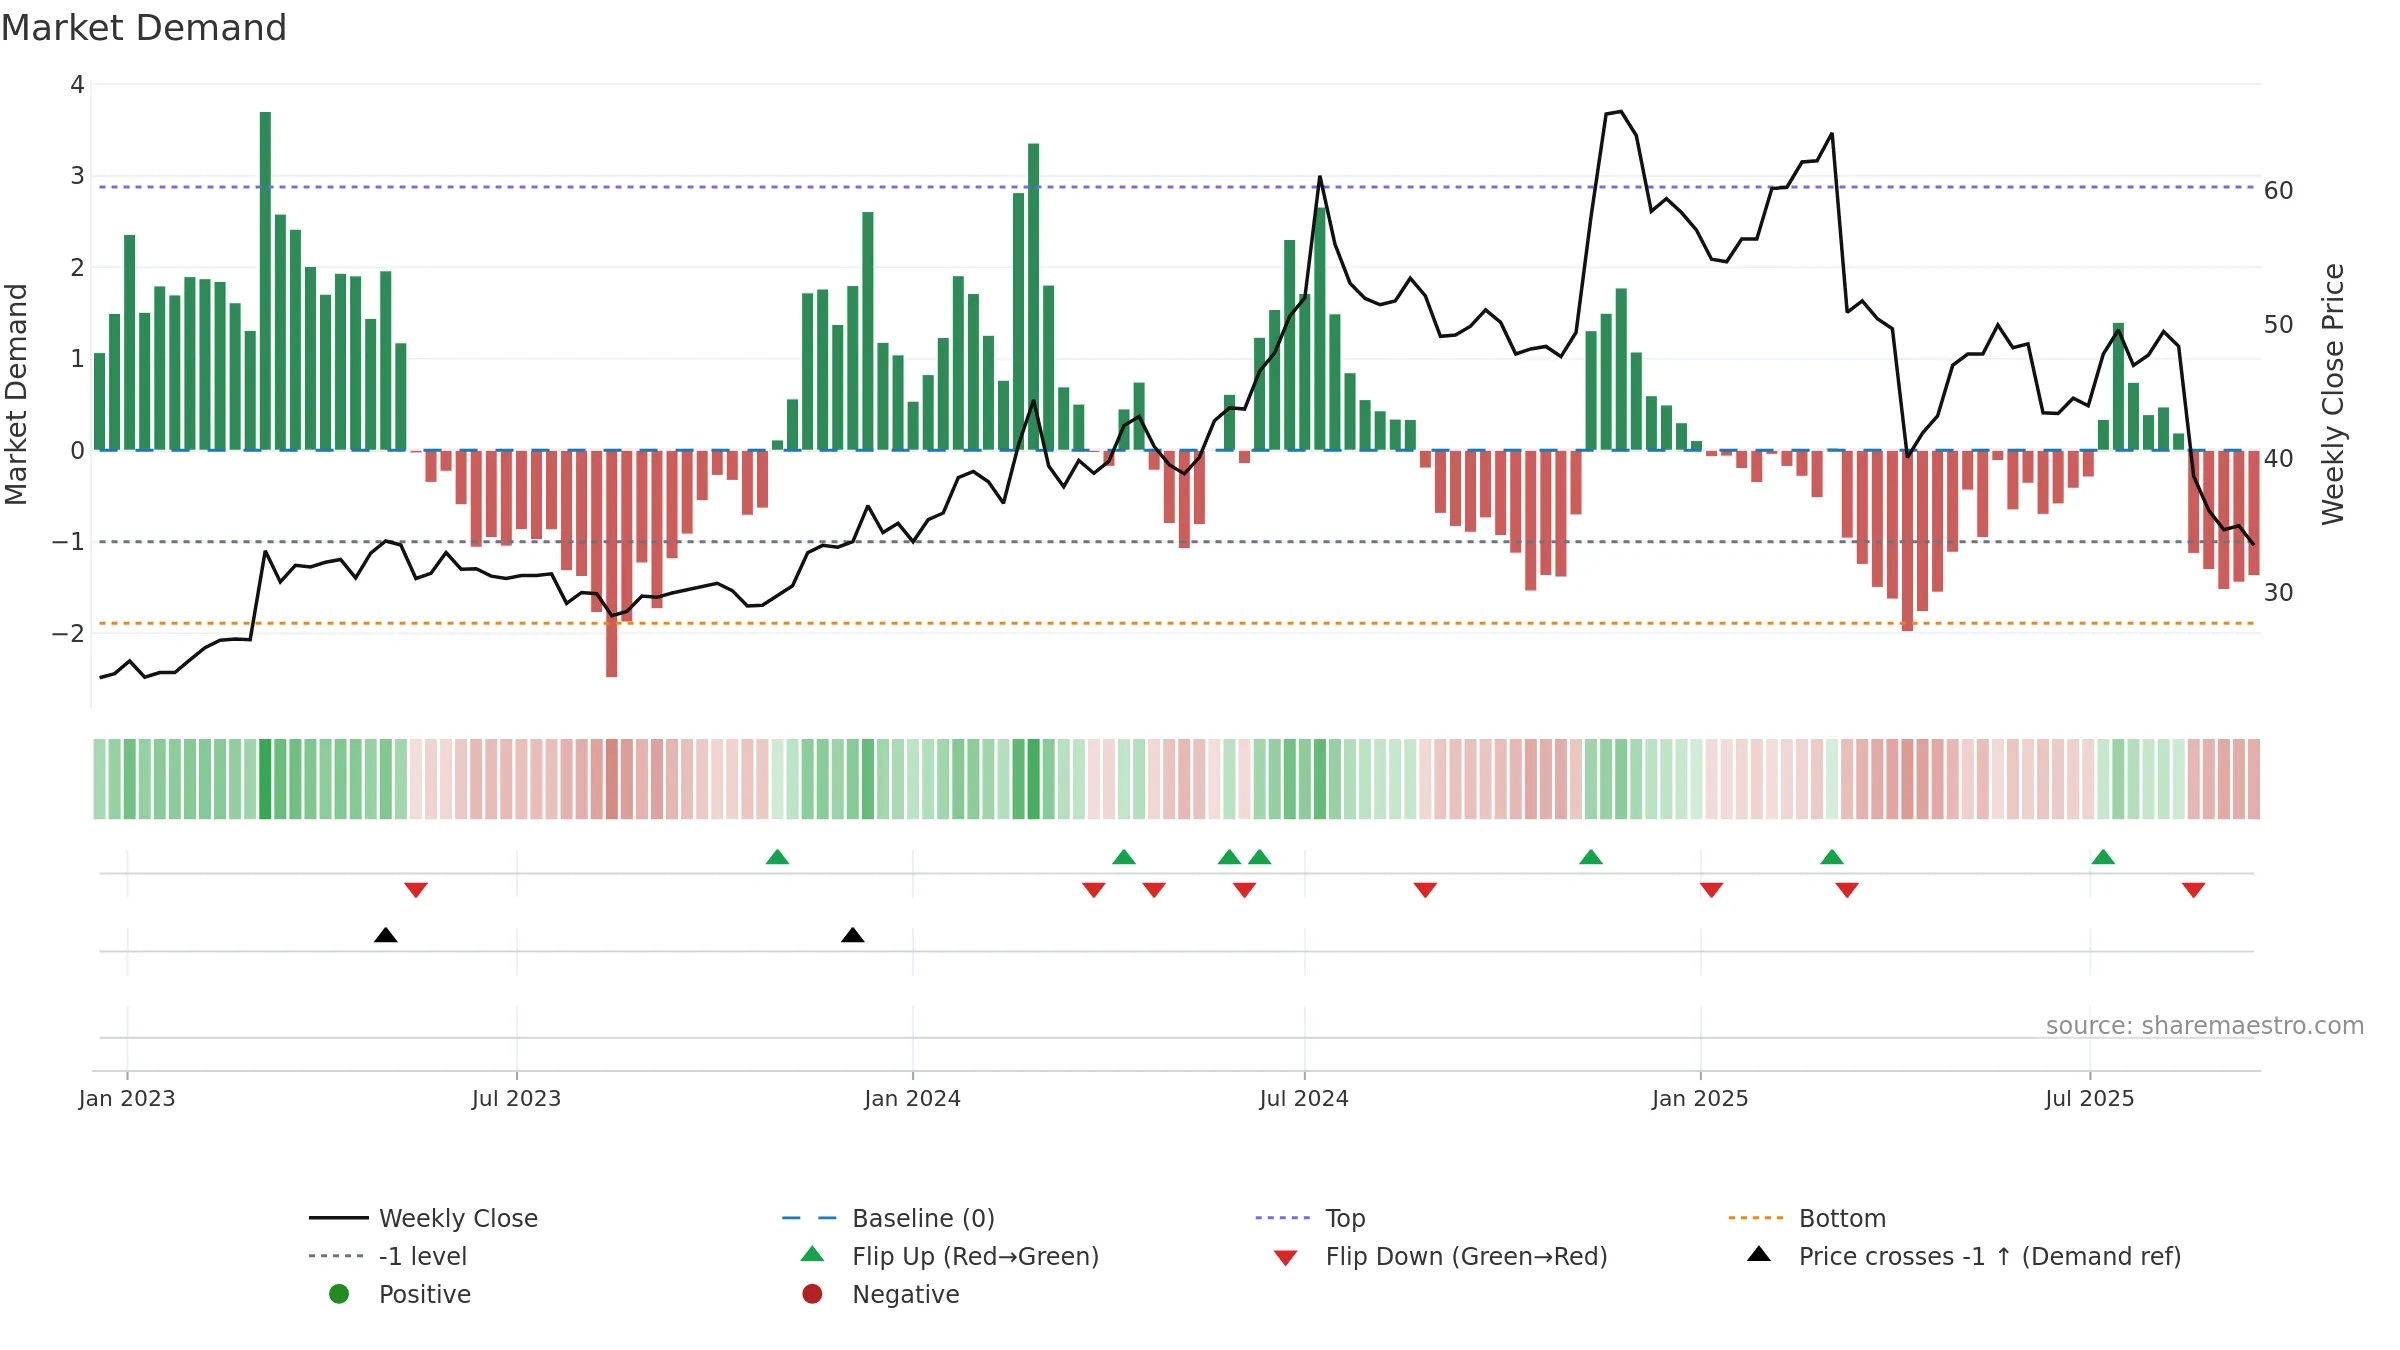
Task: Click the green bar exceeding 3 in February 2024
Action: [1033, 297]
